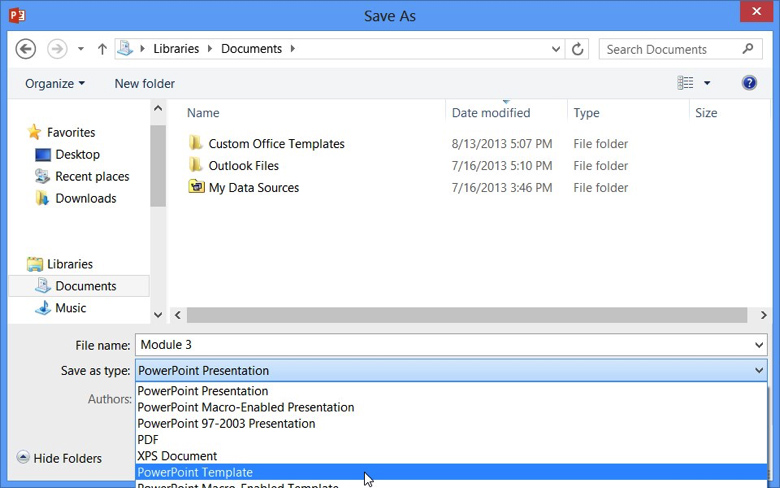This screenshot has height=488, width=780.
Task: Choose PowerPoint Macro-Enabled Presentation type
Action: (451, 407)
